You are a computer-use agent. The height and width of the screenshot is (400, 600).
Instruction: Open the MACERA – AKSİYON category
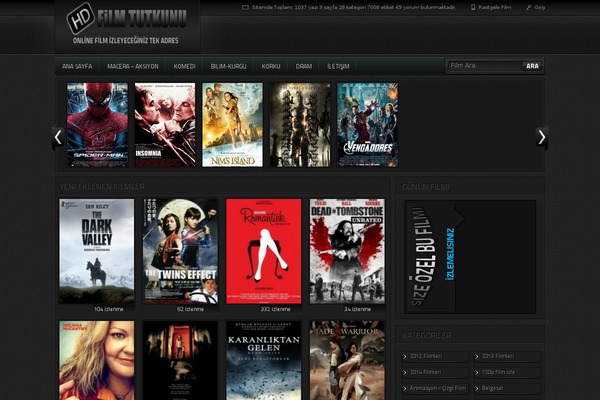coord(133,66)
